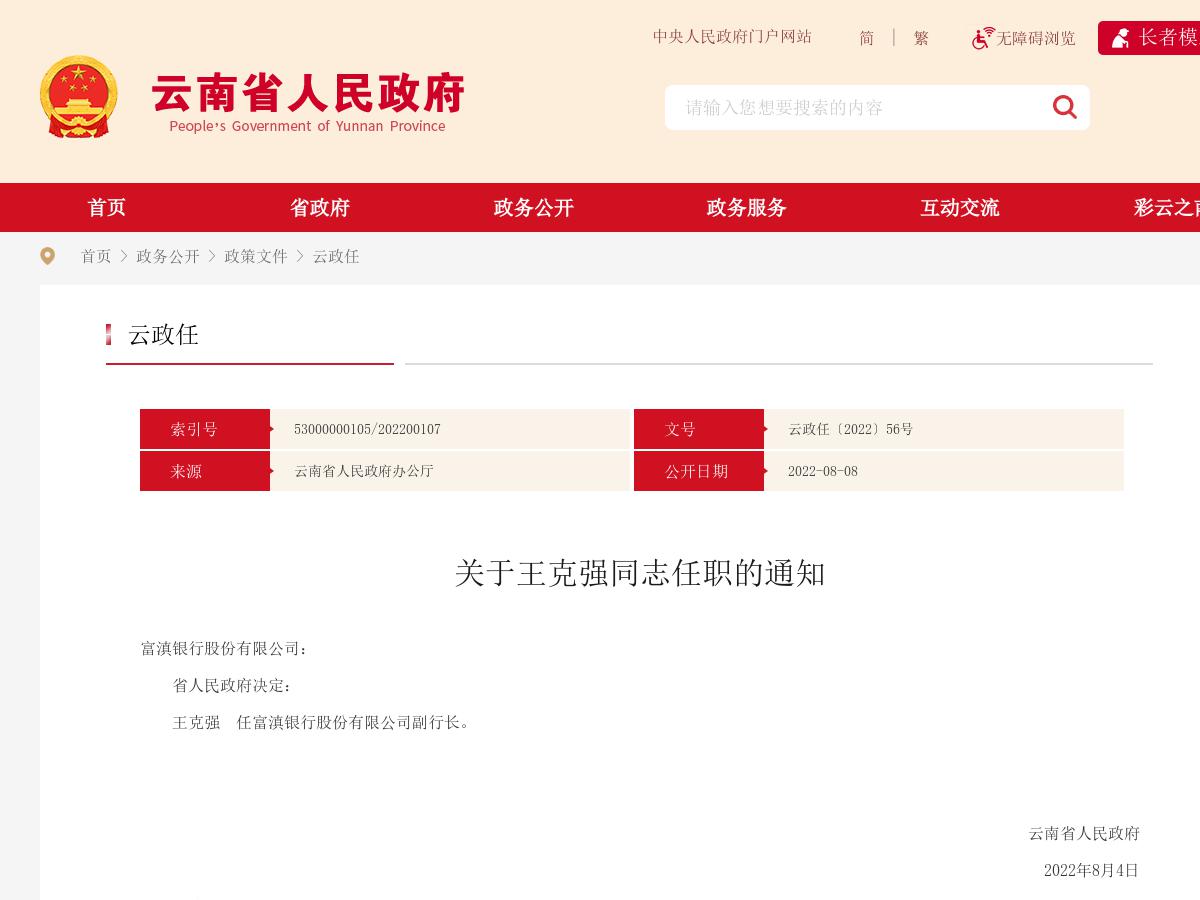
Task: Click the signature 云南省人民政府 at bottom
Action: point(1084,834)
